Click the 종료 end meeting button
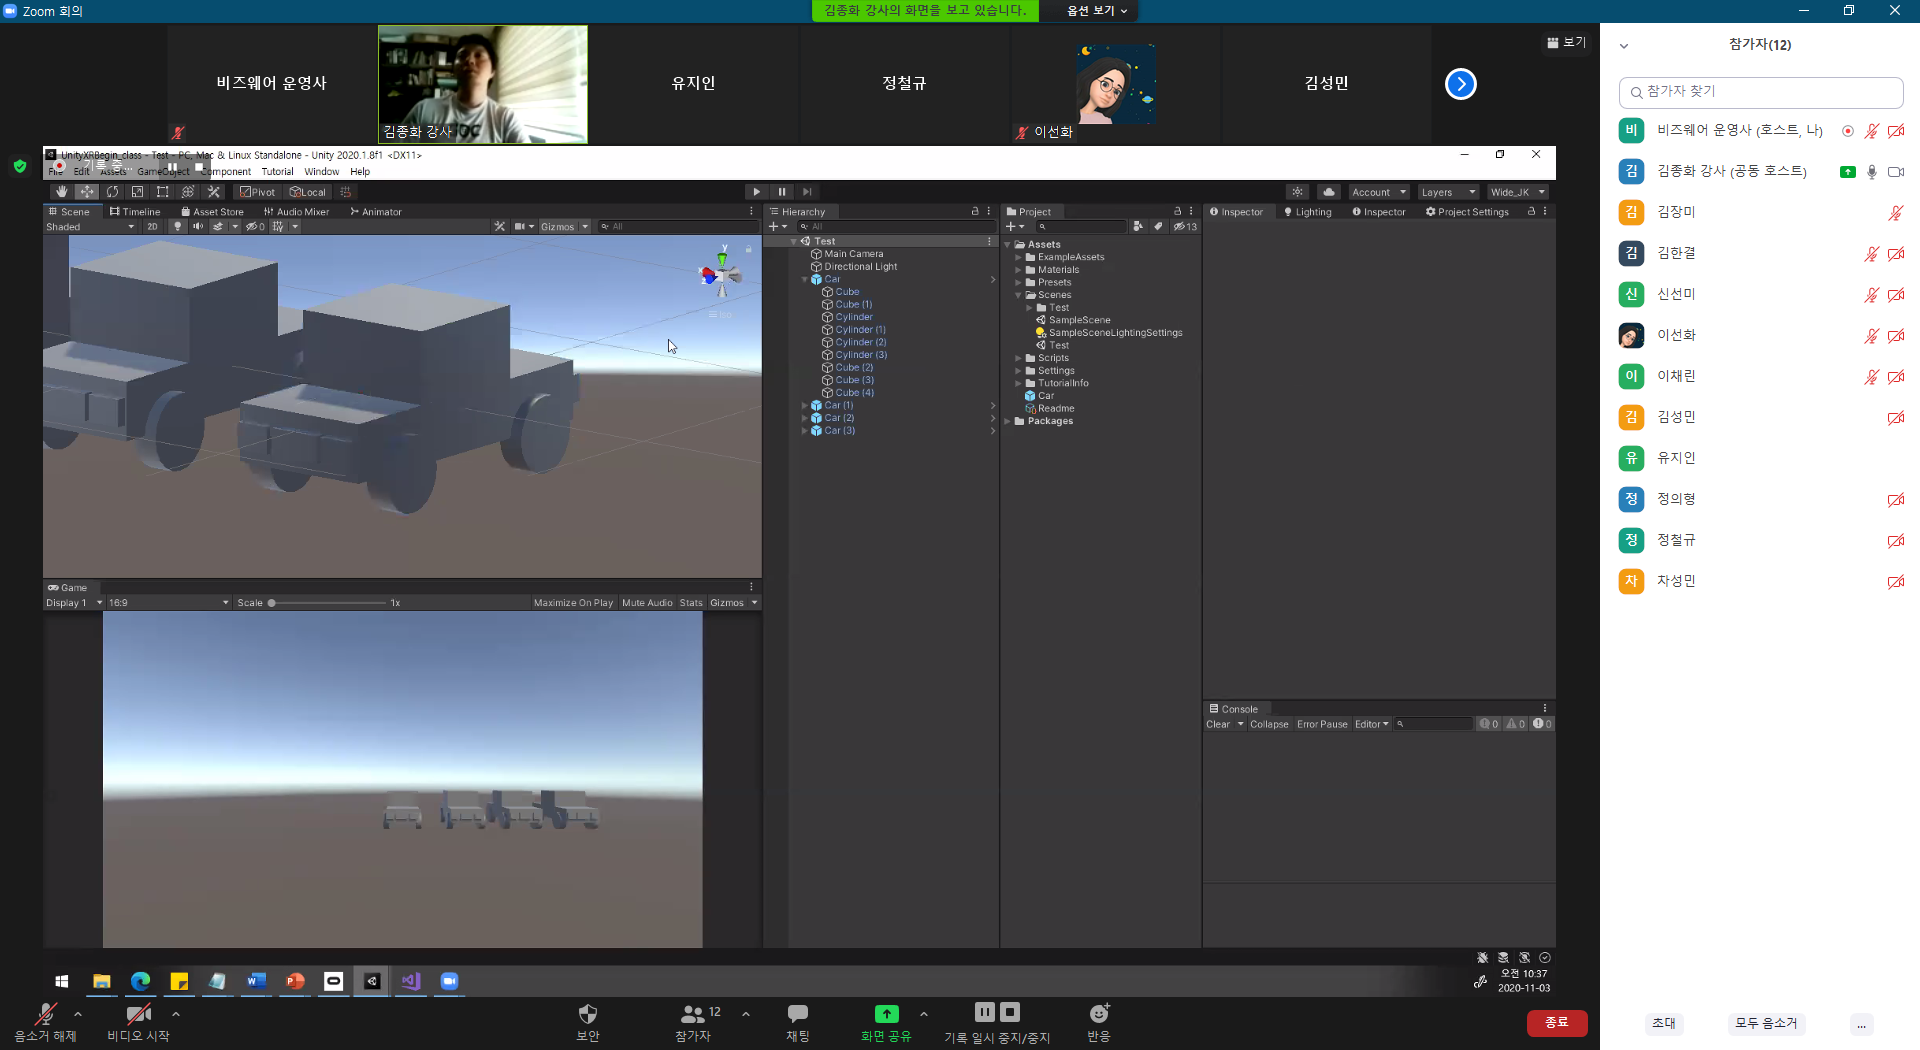The width and height of the screenshot is (1920, 1050). 1556,1022
